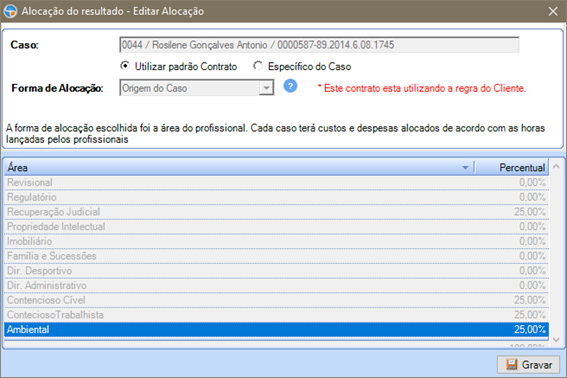This screenshot has width=567, height=378.
Task: Click the 25,00% value of Recuperação Judicial
Action: pos(530,212)
